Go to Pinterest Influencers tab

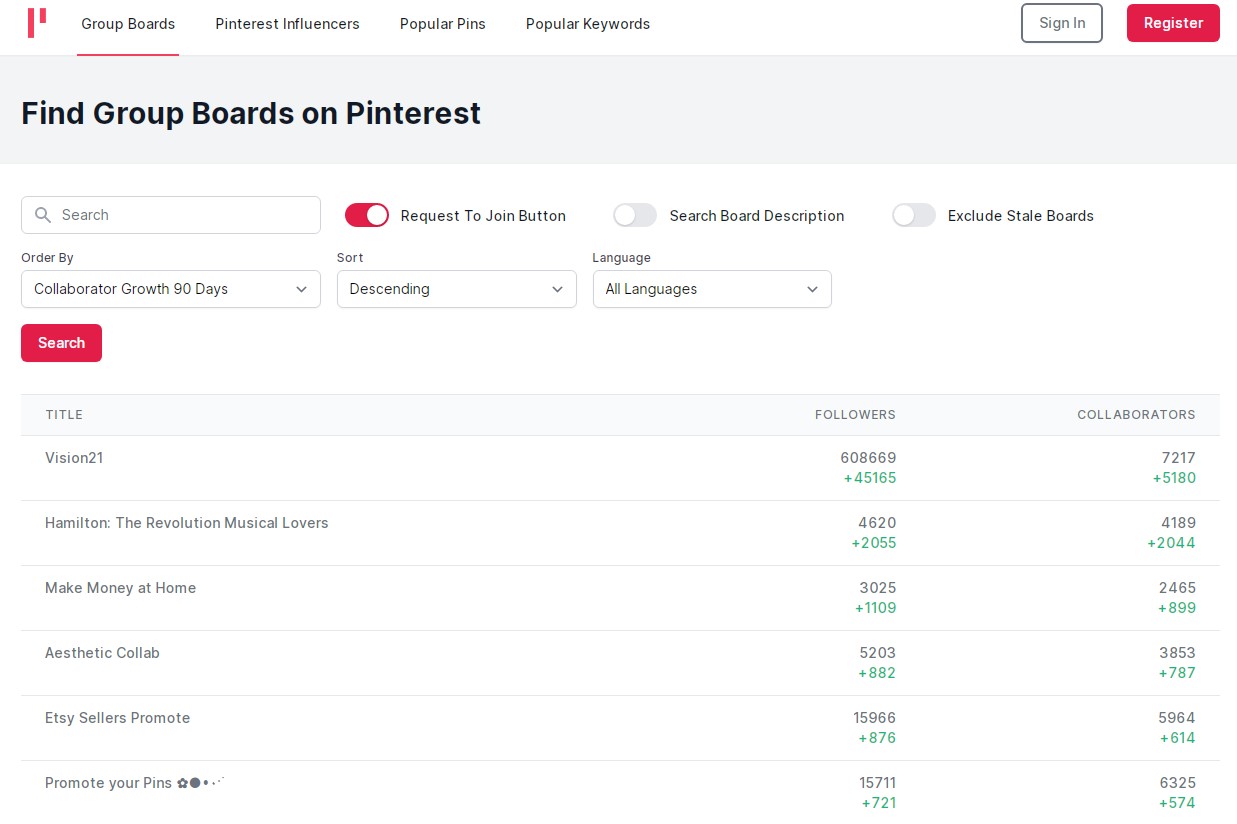(x=287, y=24)
